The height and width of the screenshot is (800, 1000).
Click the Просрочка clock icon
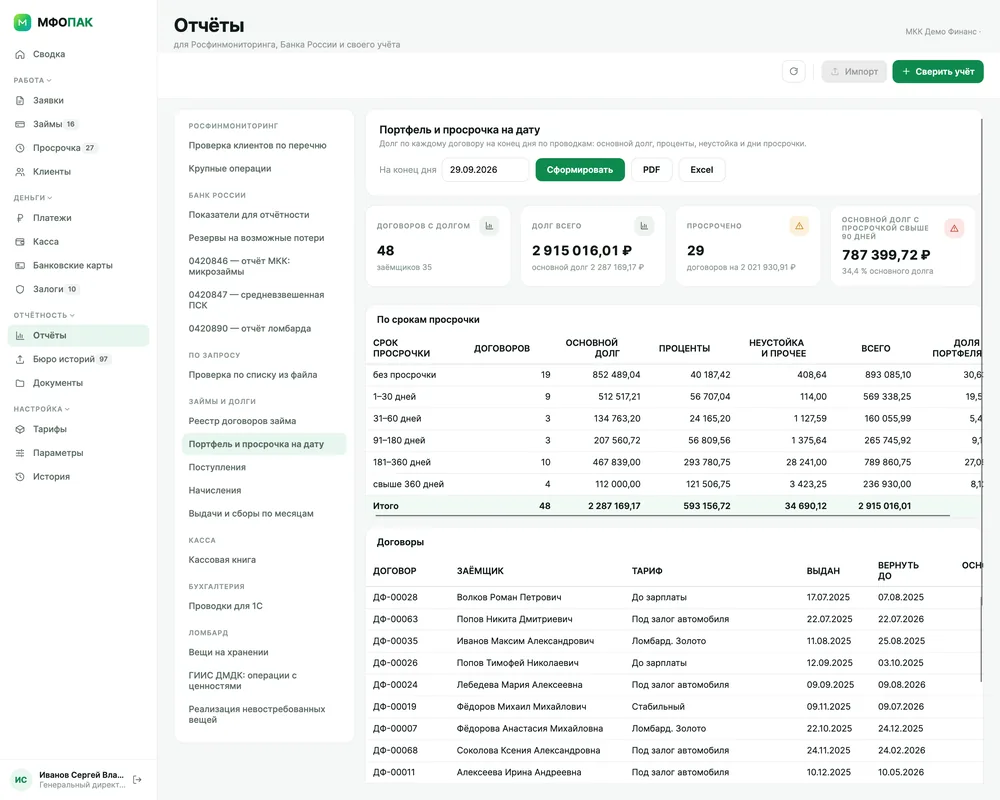(20, 148)
